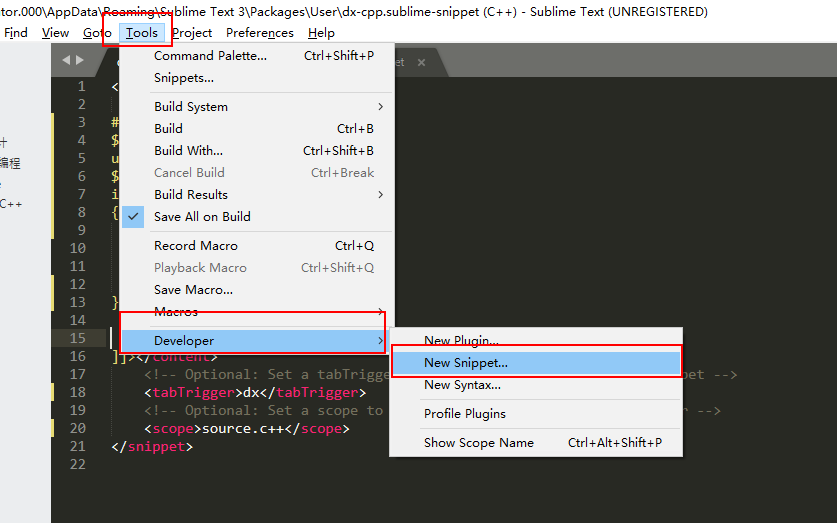The image size is (837, 523).
Task: Click line number 21 in gutter
Action: [x=77, y=446]
